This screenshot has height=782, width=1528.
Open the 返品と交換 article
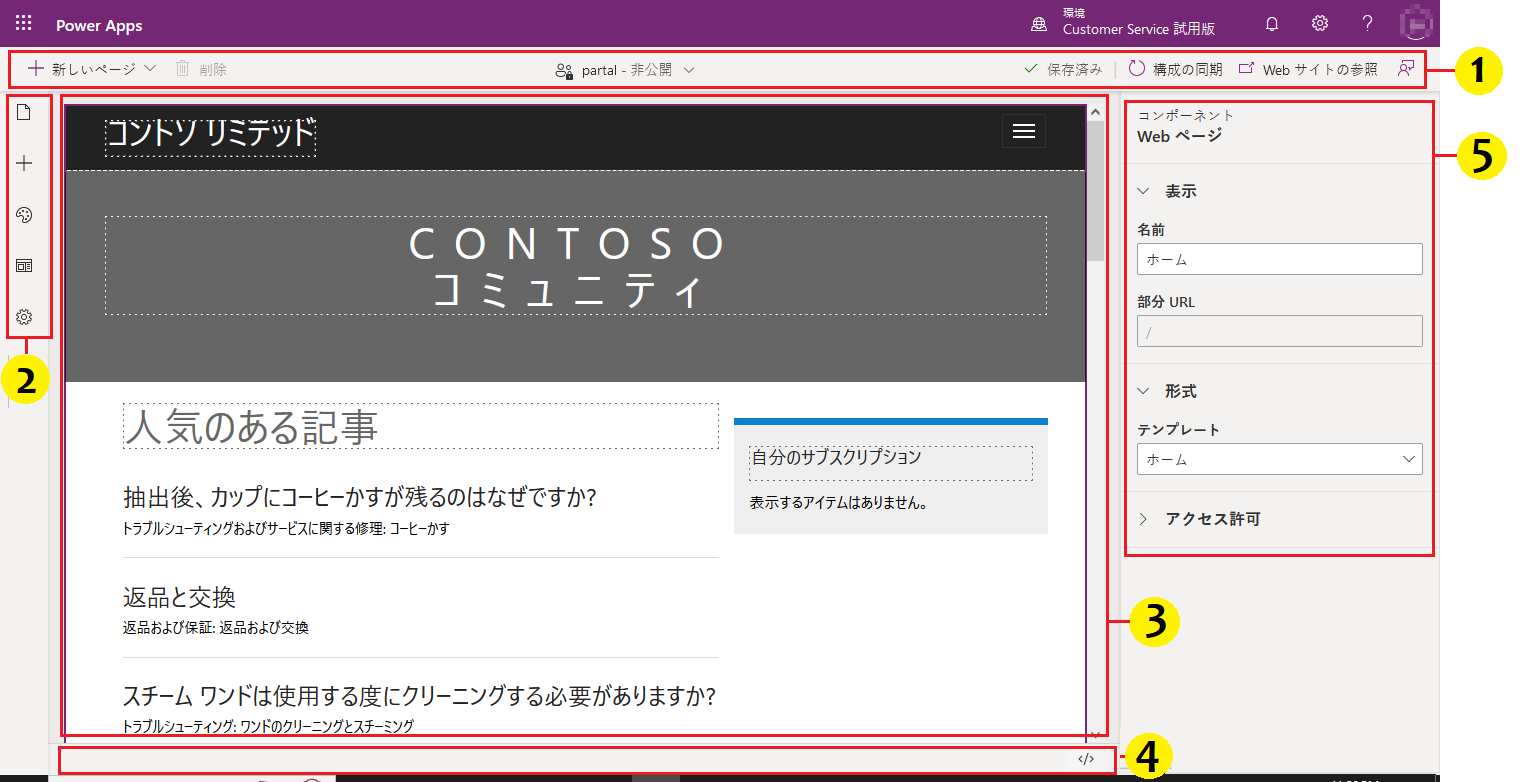click(x=179, y=597)
